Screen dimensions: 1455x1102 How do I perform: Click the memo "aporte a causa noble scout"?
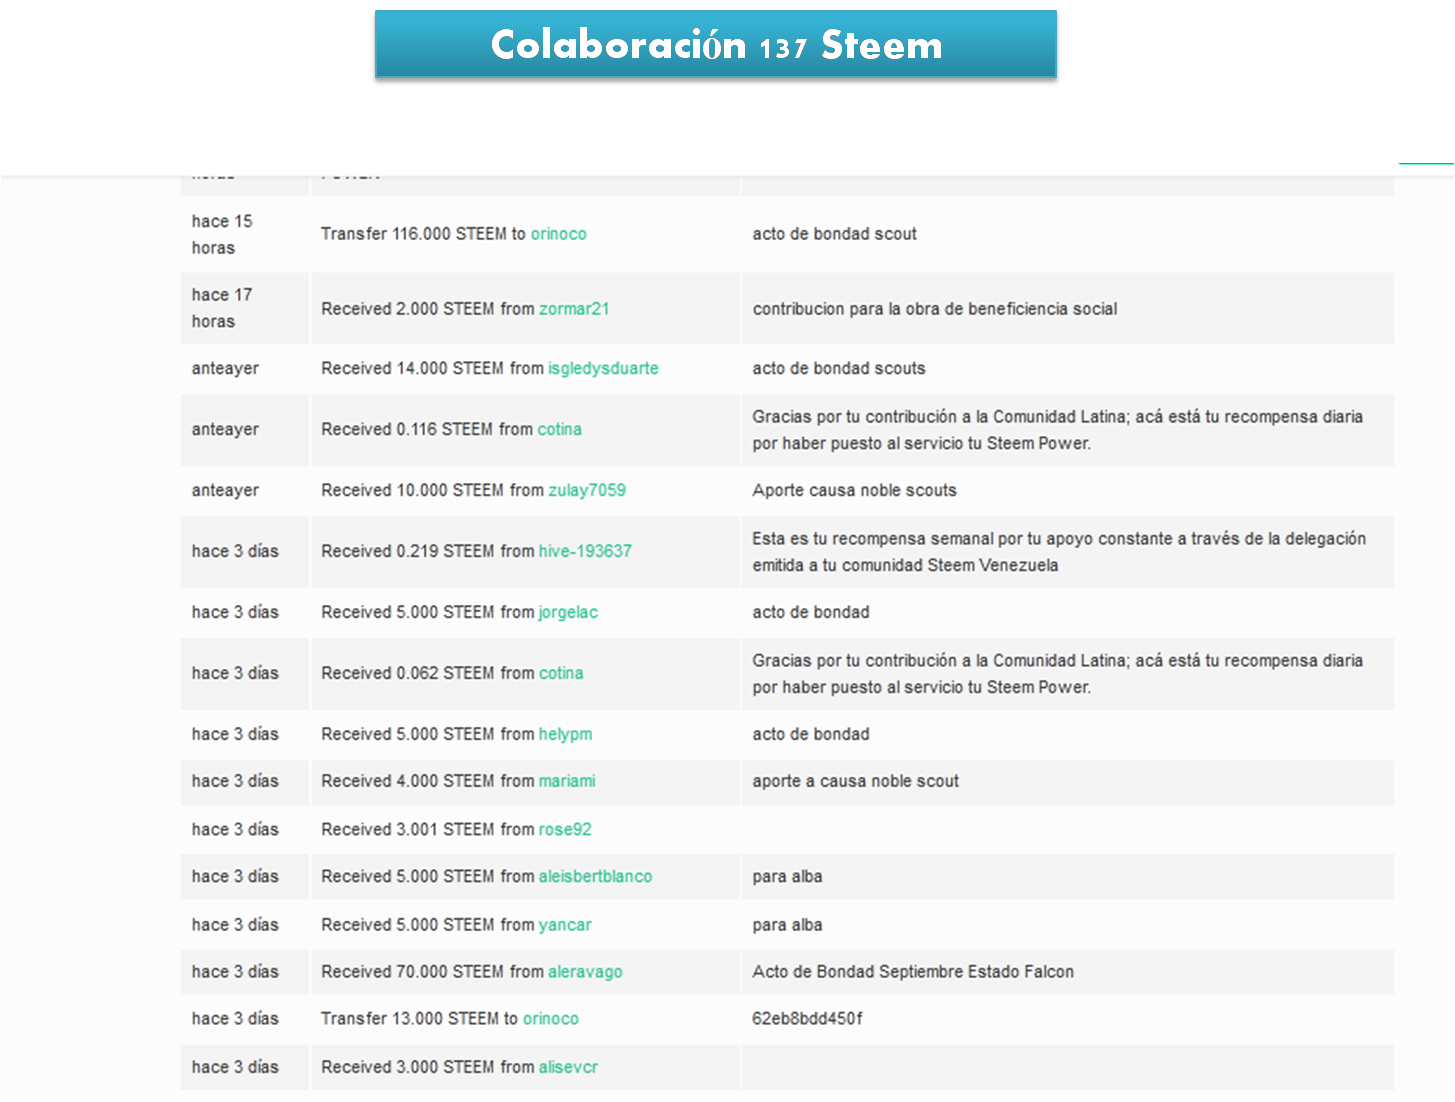pos(856,781)
